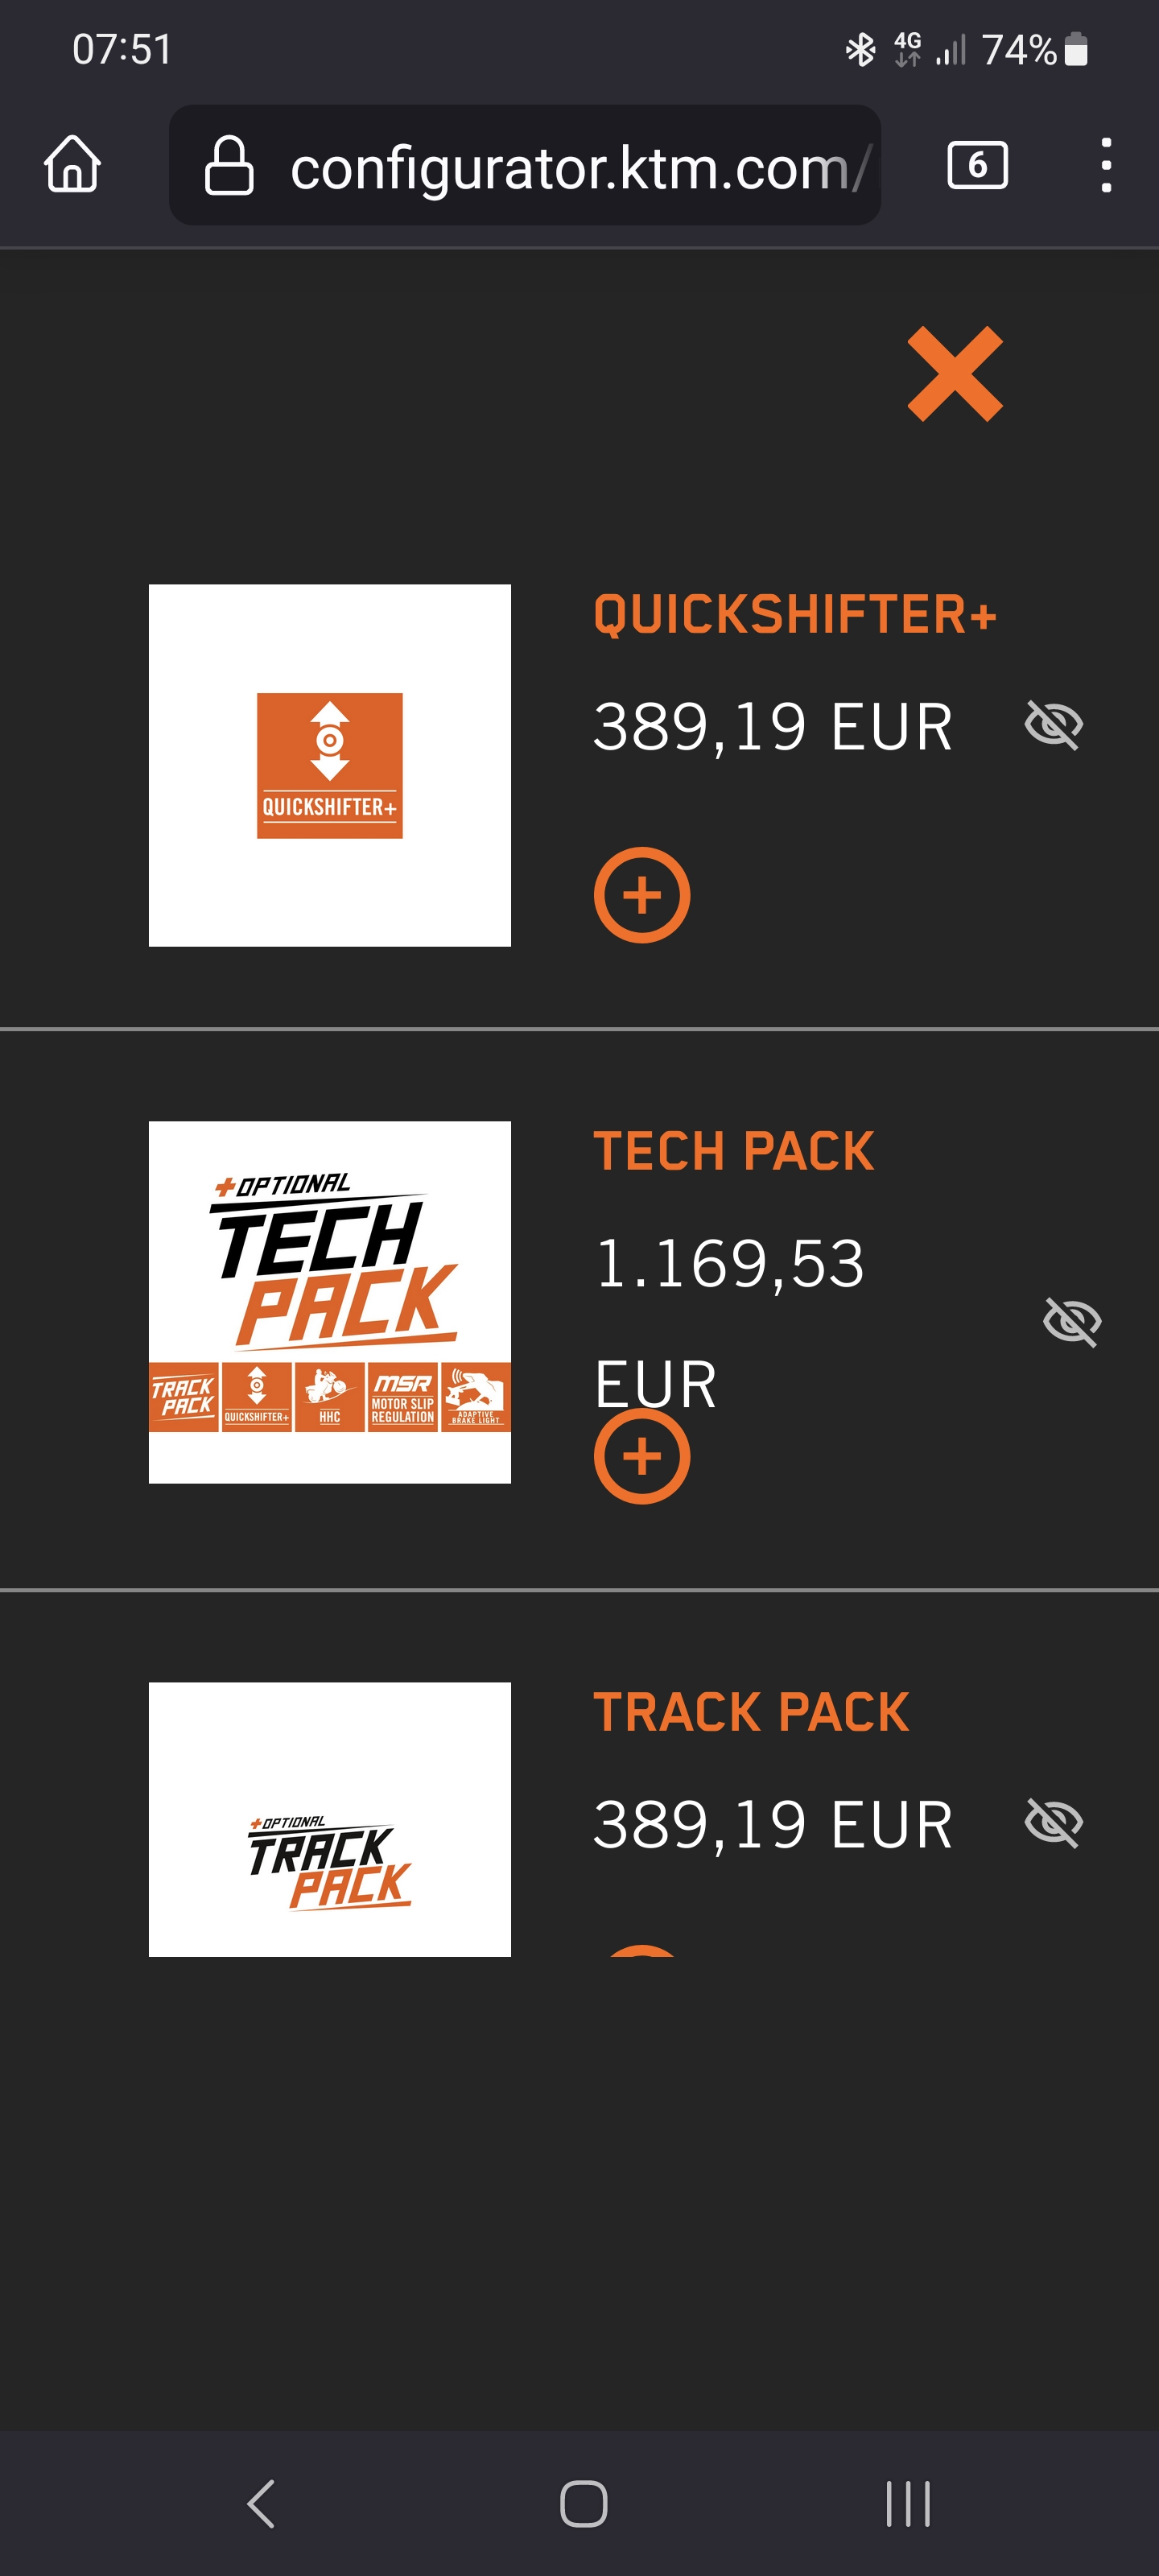Screen dimensions: 1159x2576
Task: Open the Quickshifter+ product thumbnail
Action: click(330, 765)
